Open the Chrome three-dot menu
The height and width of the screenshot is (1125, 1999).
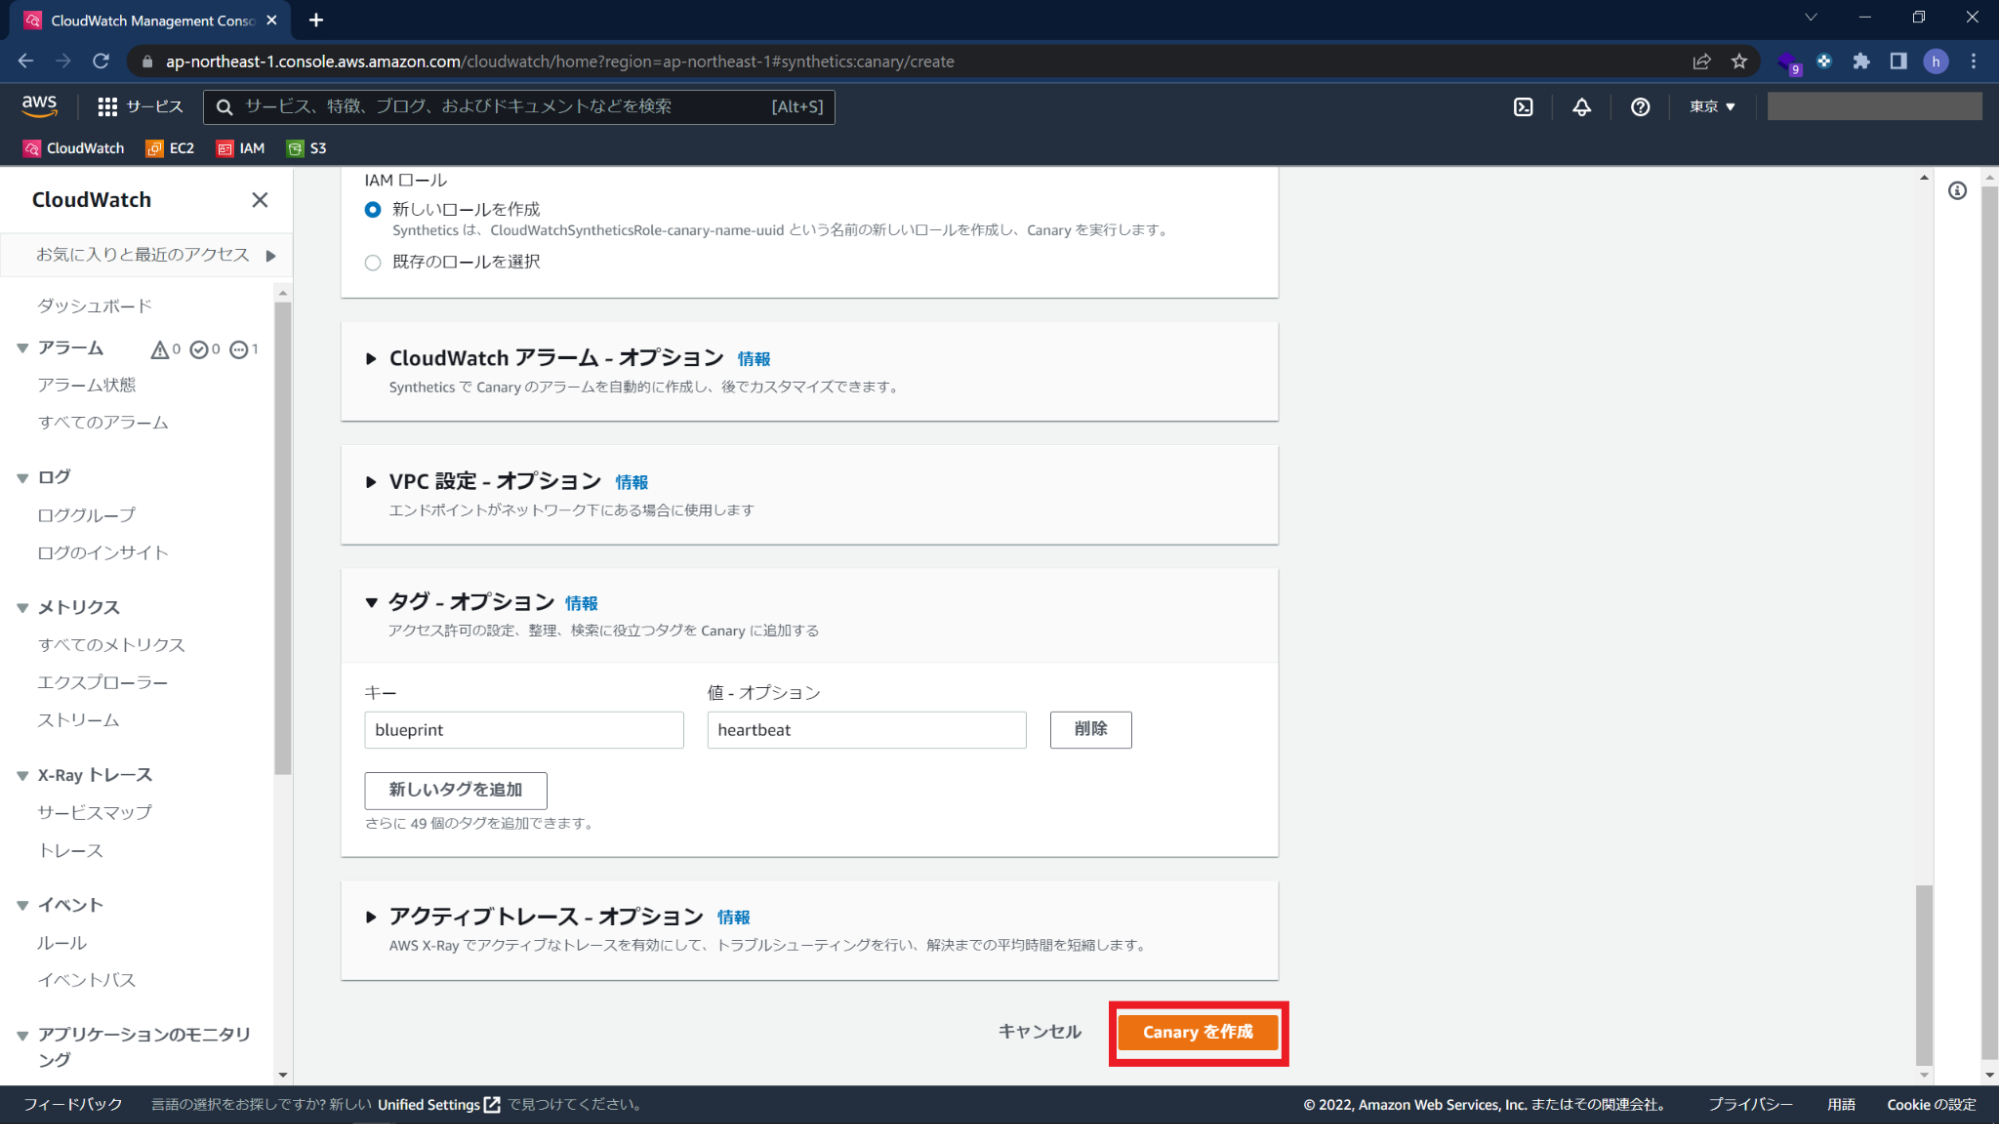tap(1973, 61)
